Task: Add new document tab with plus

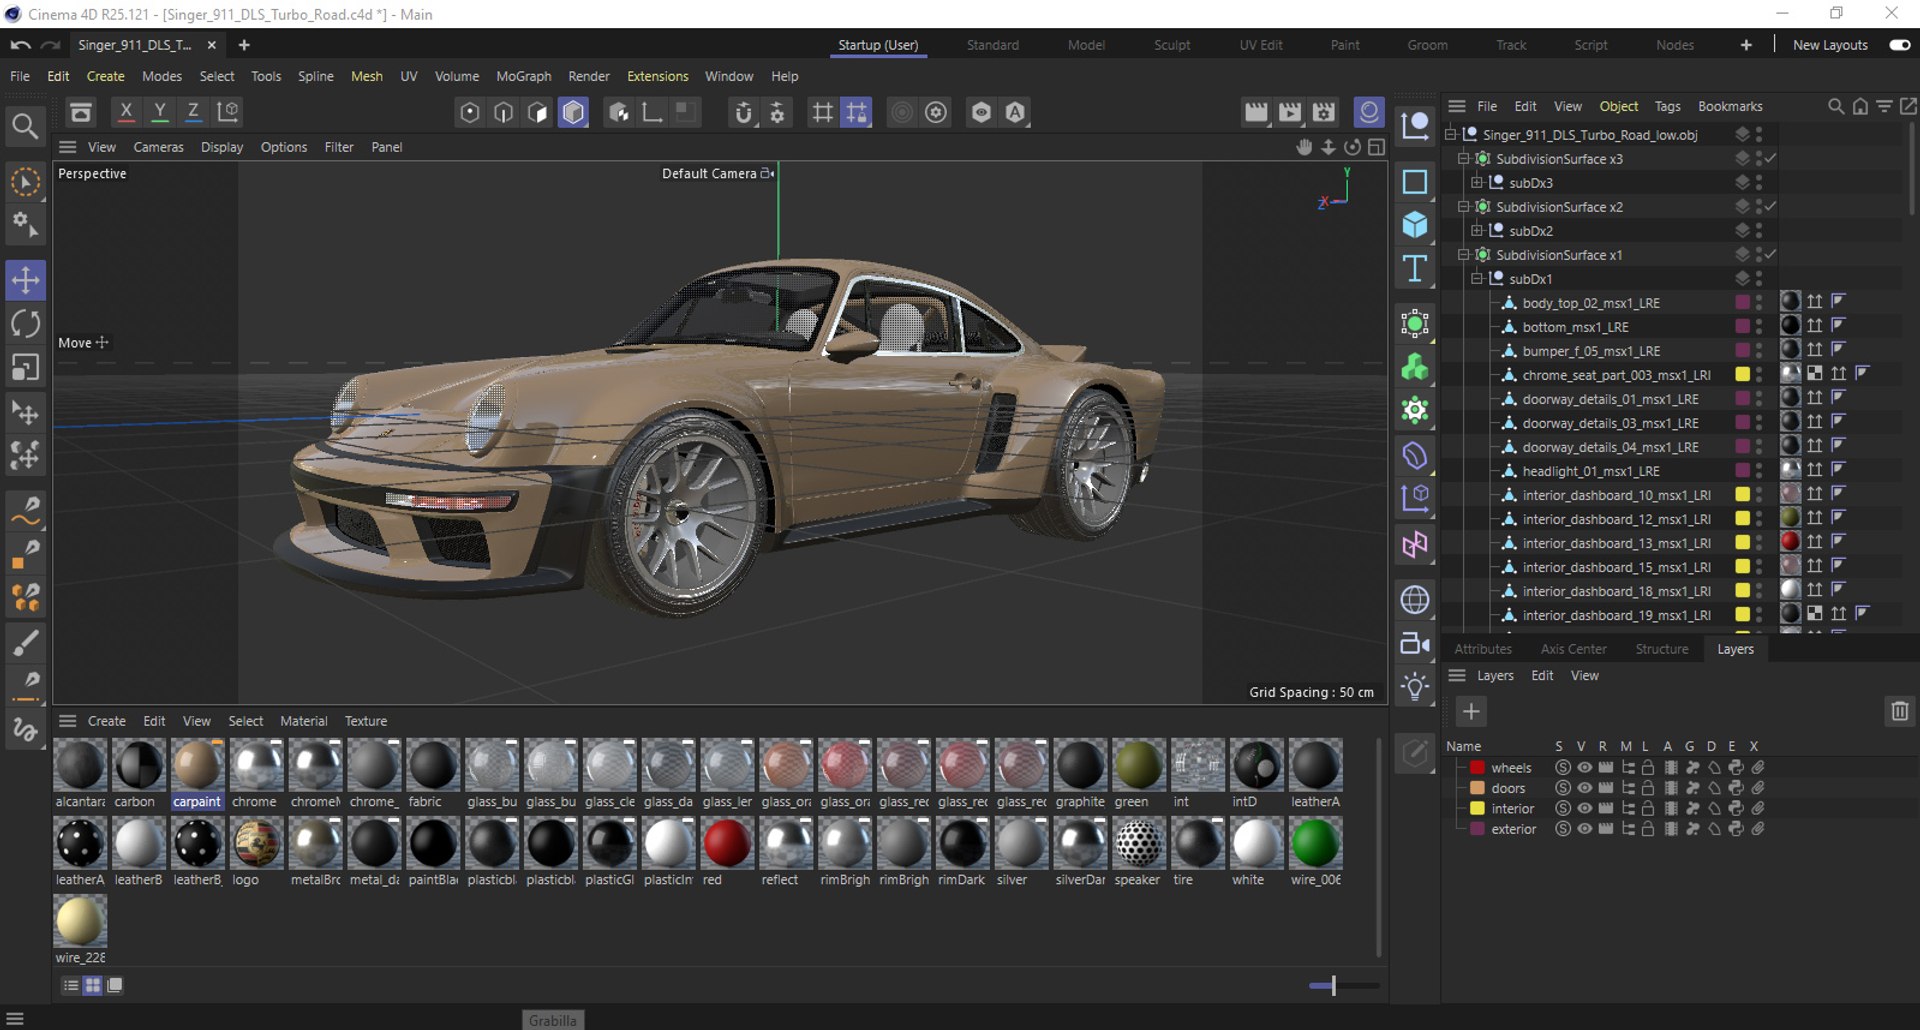Action: [x=244, y=45]
